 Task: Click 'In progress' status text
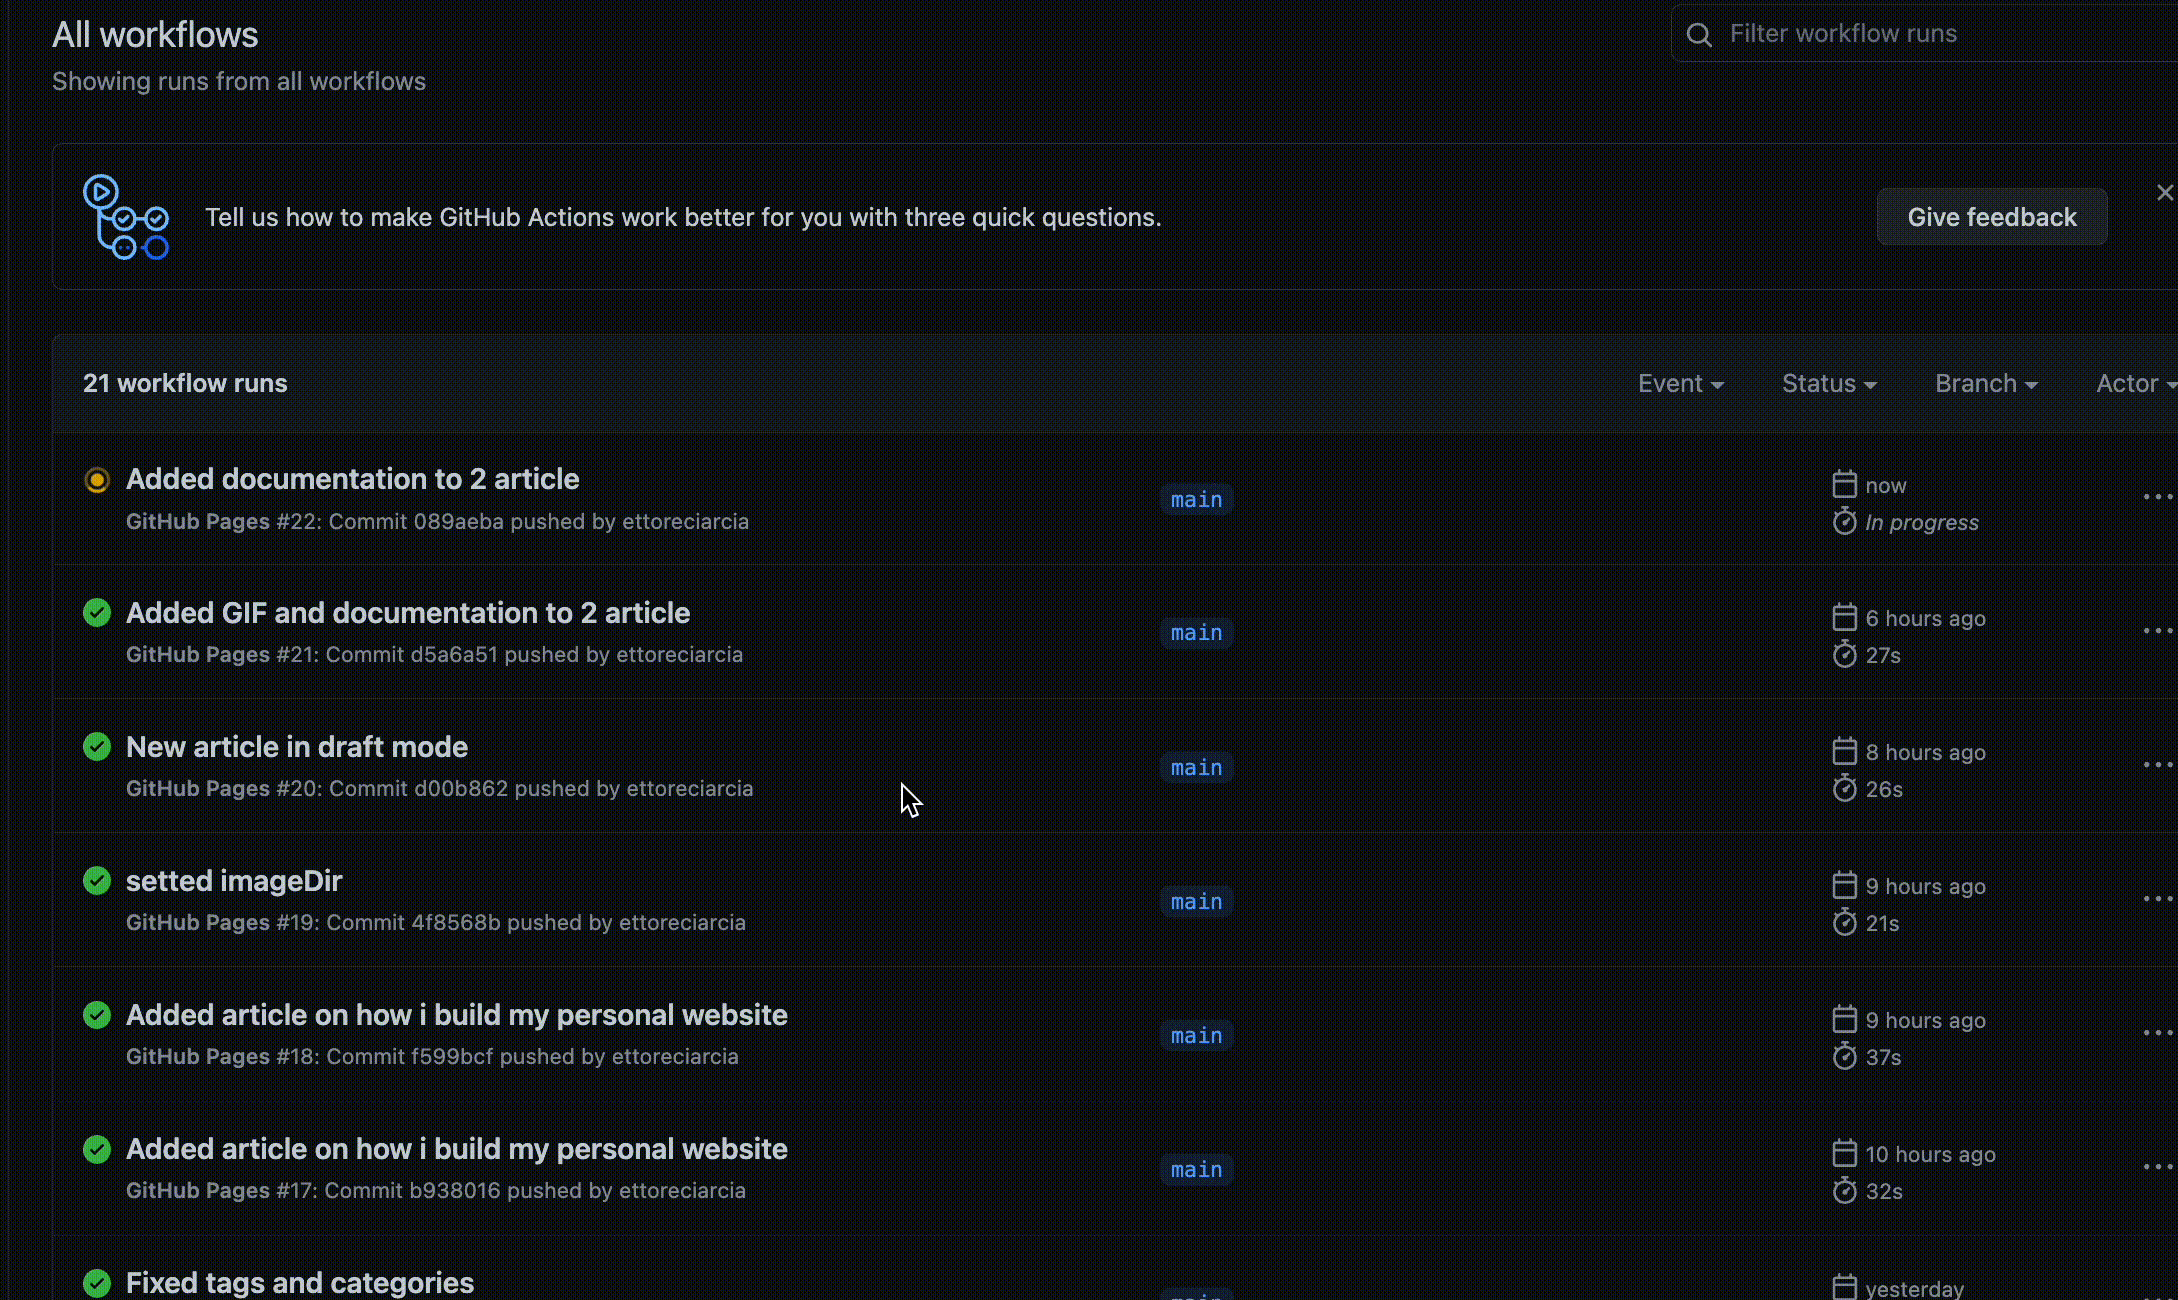tap(1922, 522)
